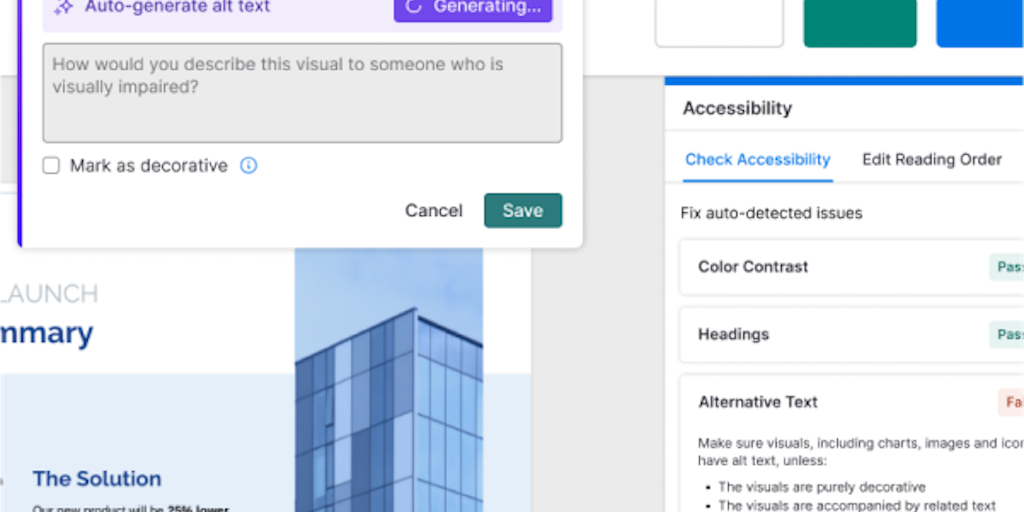This screenshot has width=1024, height=512.
Task: Click the Pass badge on Headings
Action: [x=1008, y=334]
